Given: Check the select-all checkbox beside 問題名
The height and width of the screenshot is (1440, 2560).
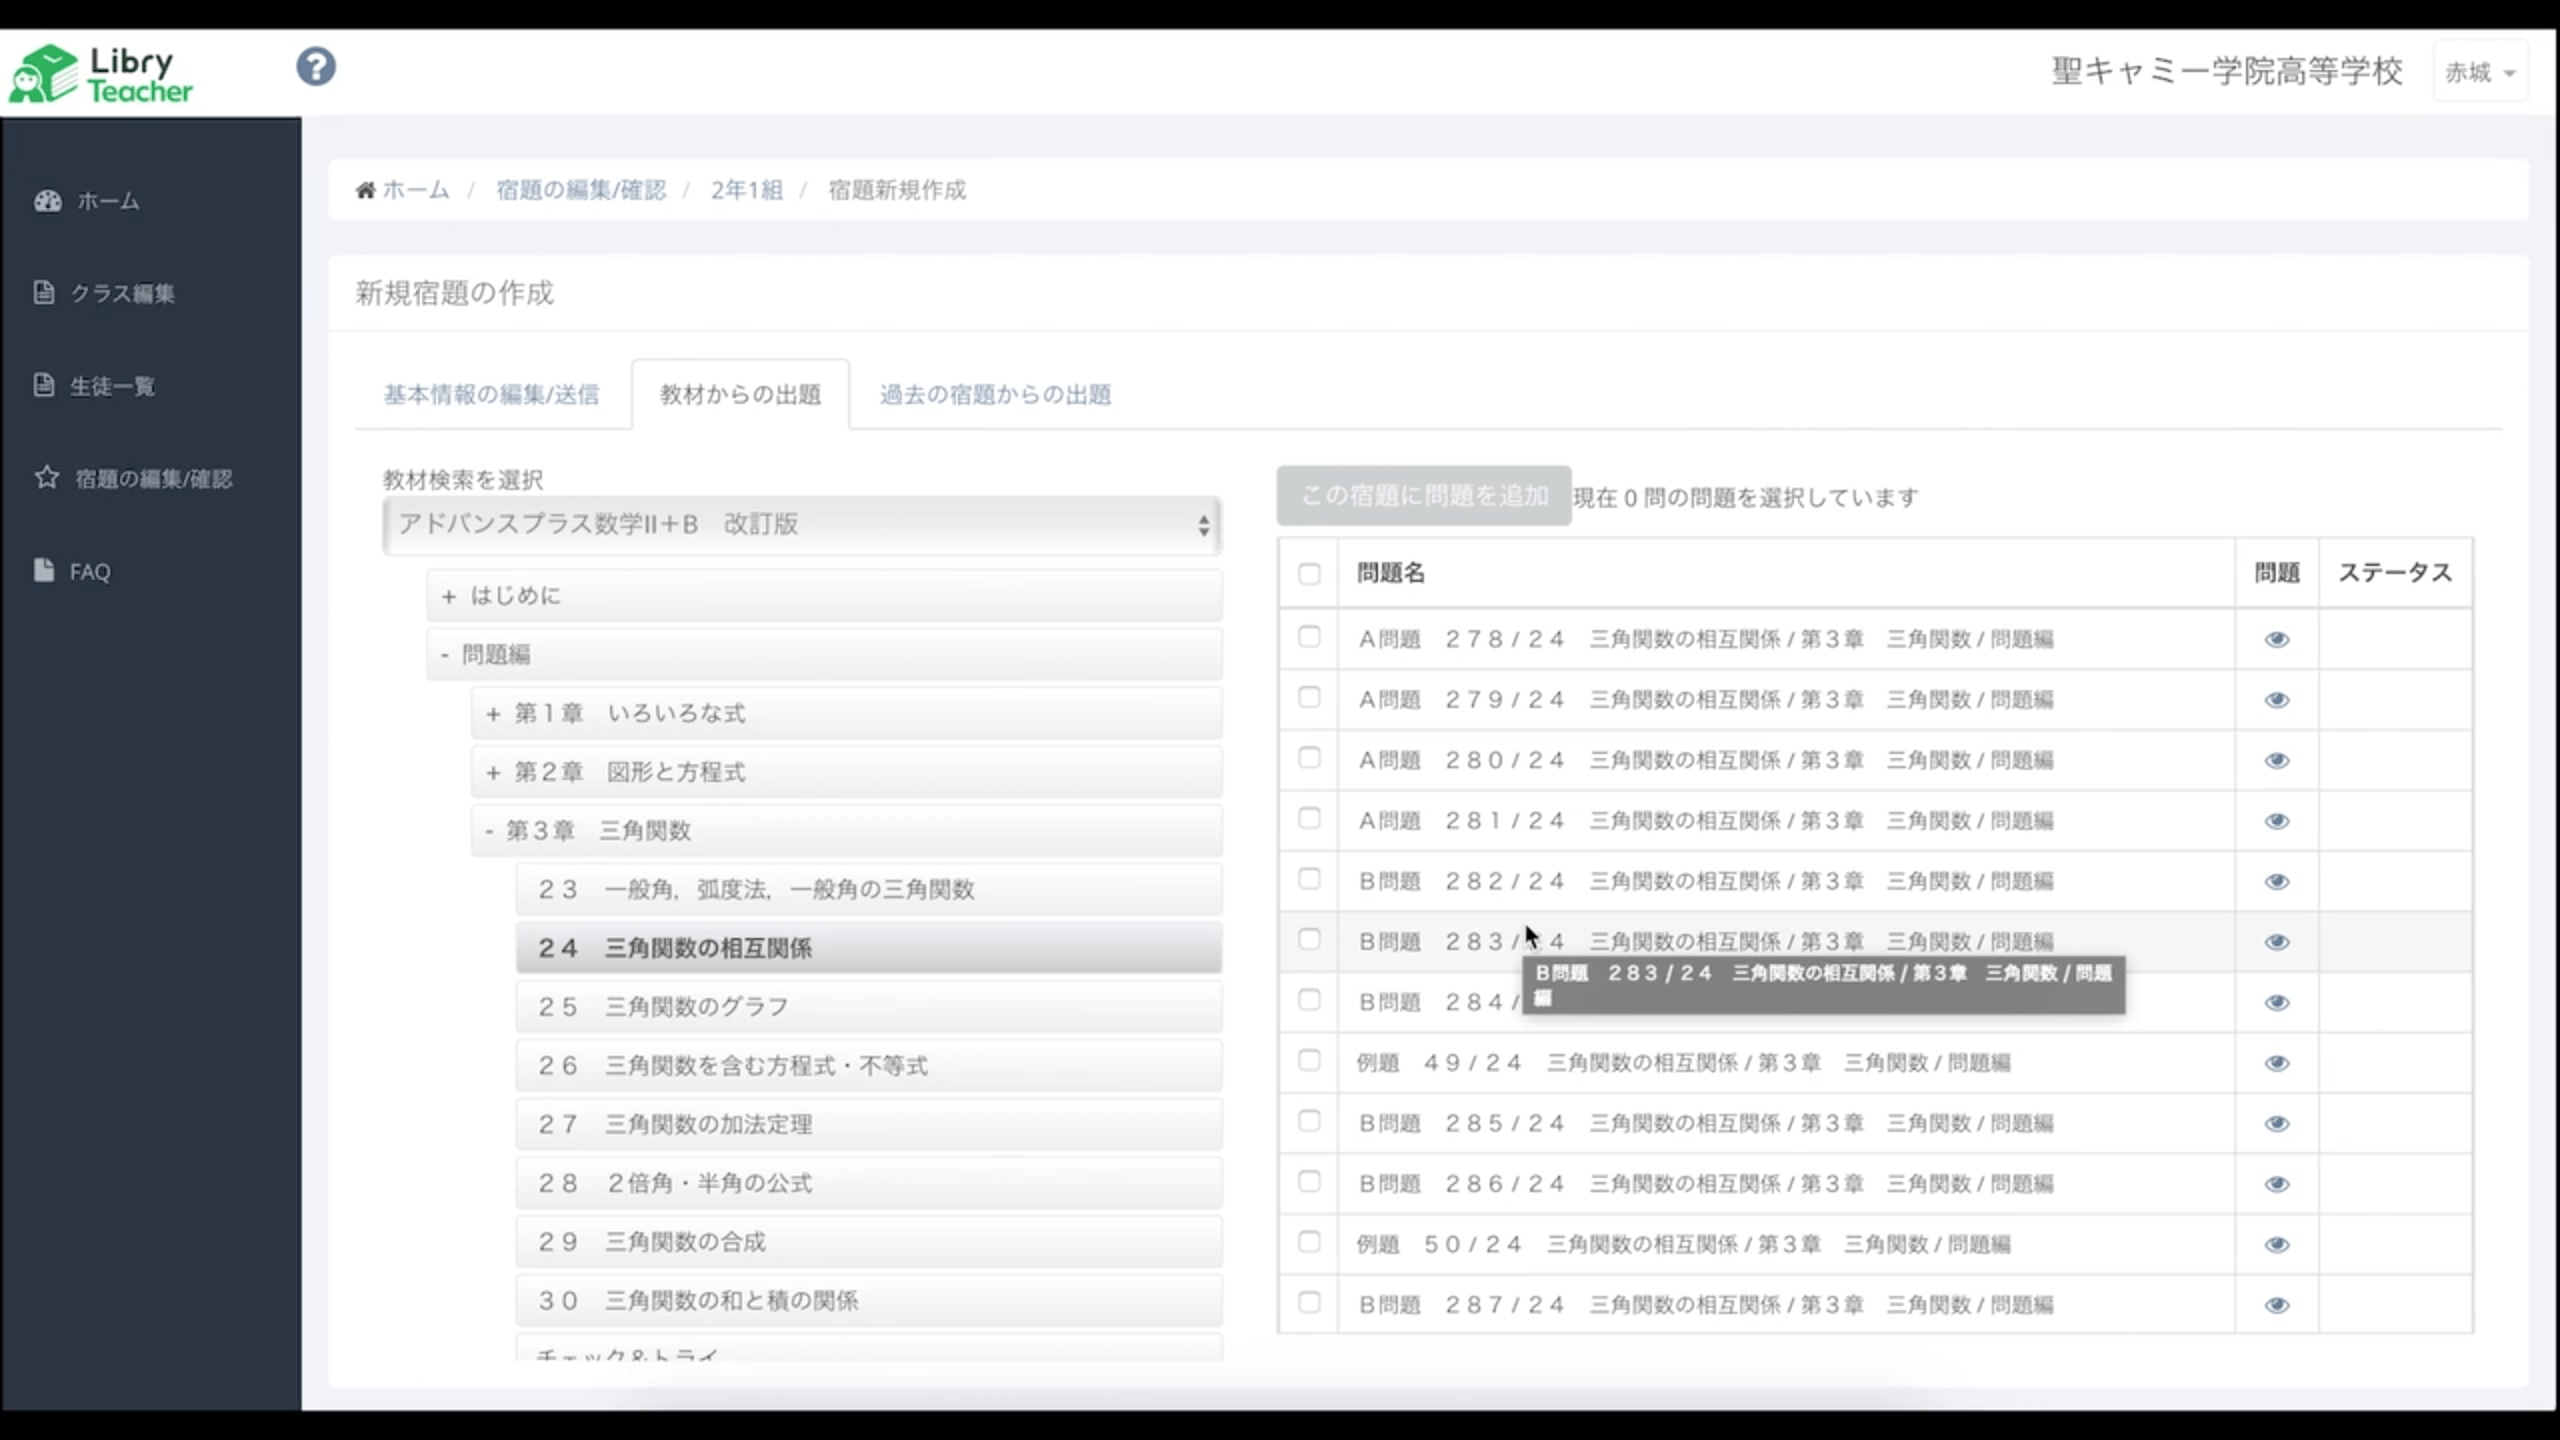Looking at the screenshot, I should pyautogui.click(x=1308, y=574).
